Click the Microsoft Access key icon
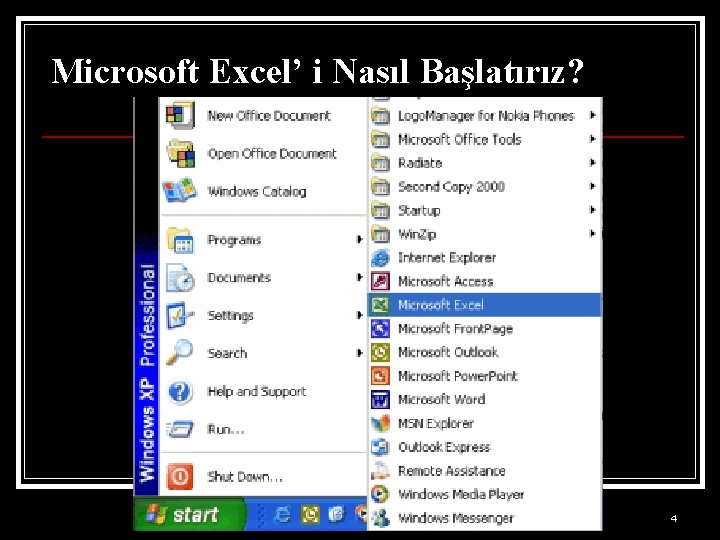Screen dimensions: 720x540 click(x=380, y=281)
